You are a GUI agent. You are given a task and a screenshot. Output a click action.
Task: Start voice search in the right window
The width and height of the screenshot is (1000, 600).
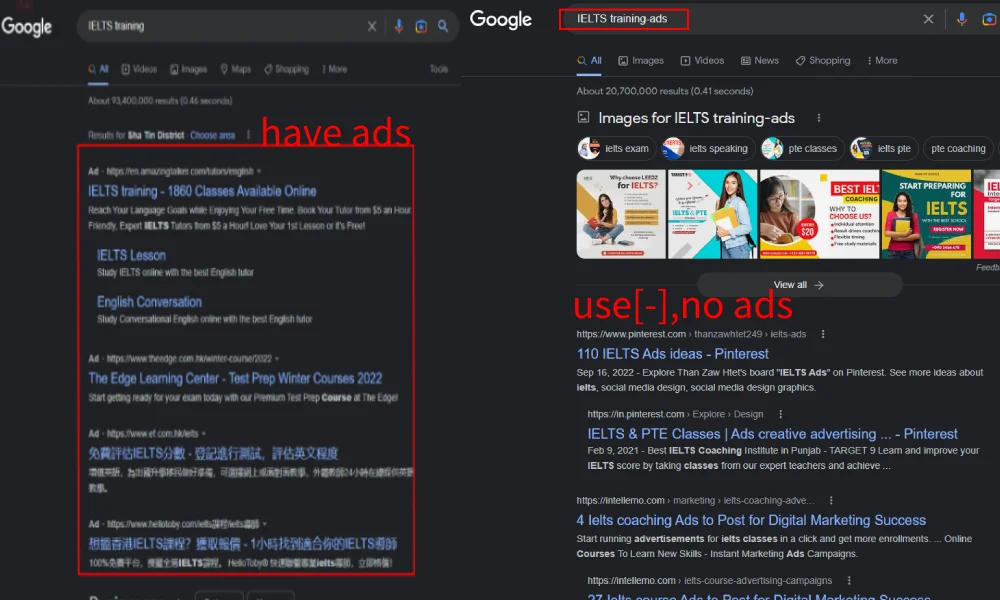click(962, 19)
